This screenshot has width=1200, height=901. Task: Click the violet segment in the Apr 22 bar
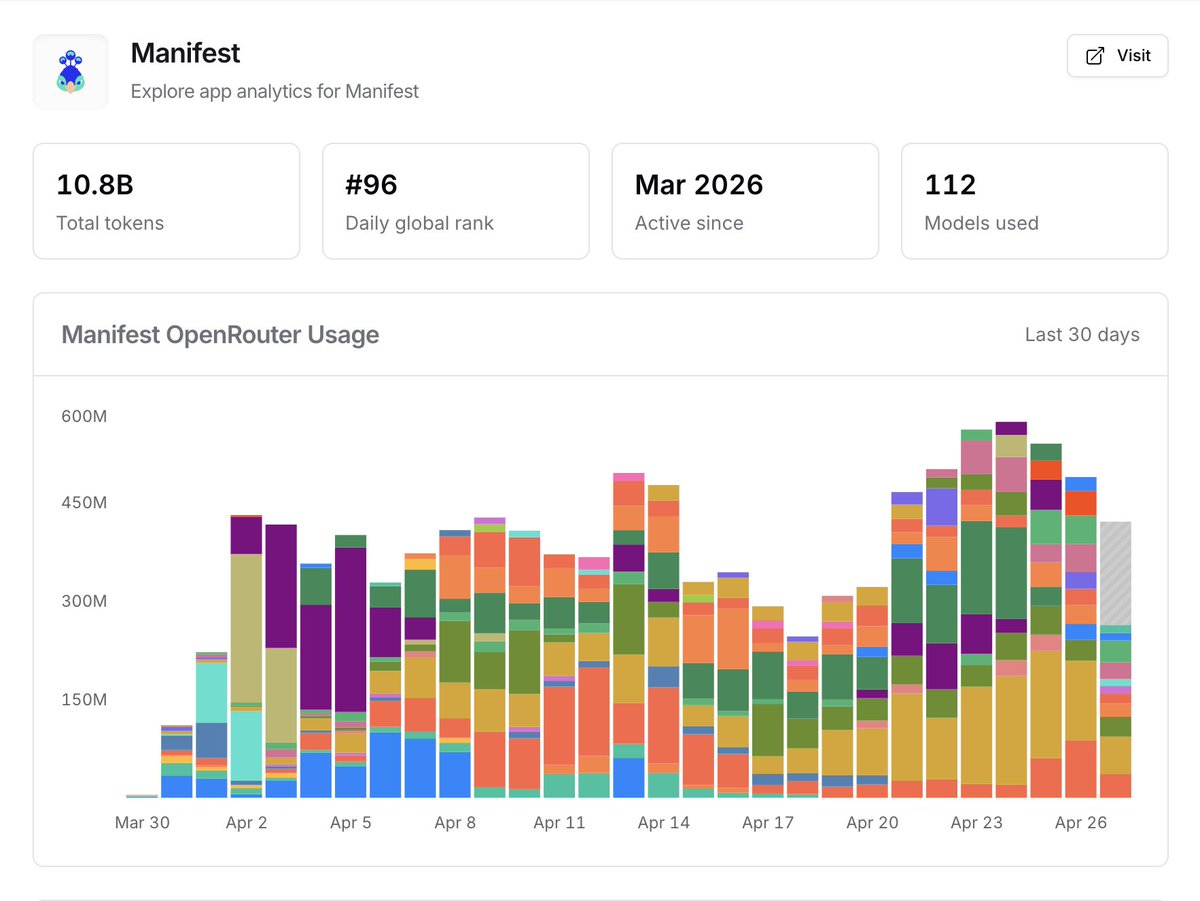click(x=941, y=507)
